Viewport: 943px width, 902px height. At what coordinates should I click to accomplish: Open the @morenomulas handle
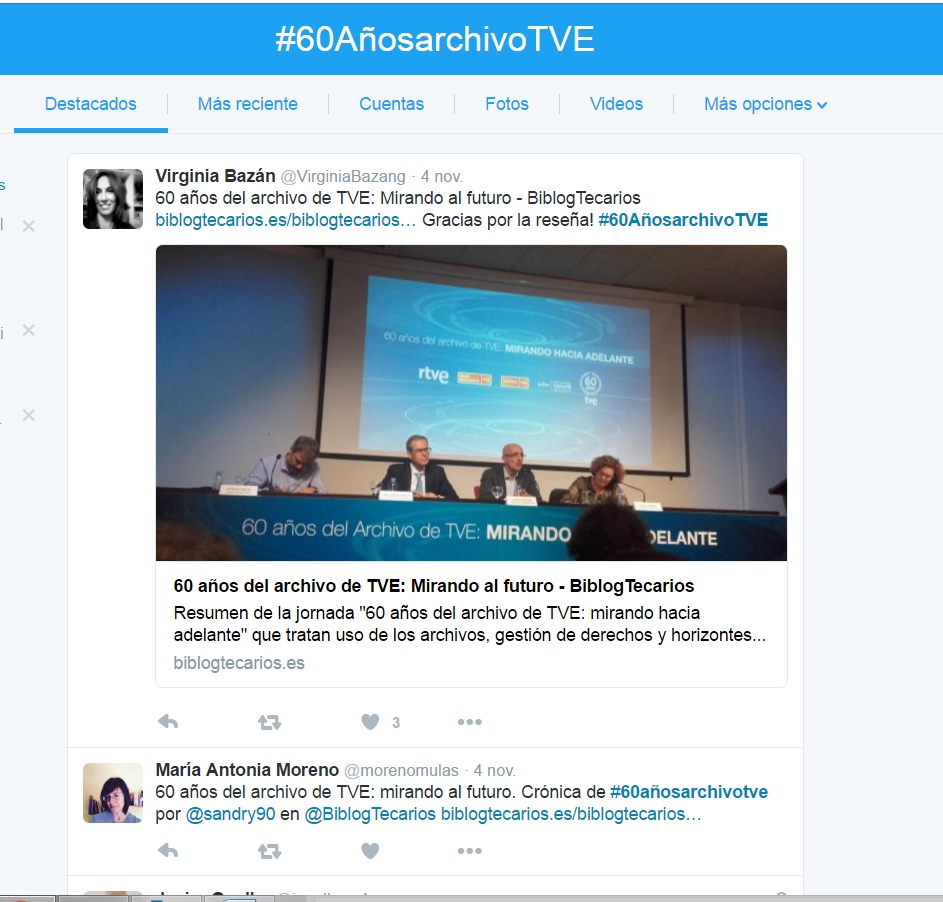[x=401, y=770]
